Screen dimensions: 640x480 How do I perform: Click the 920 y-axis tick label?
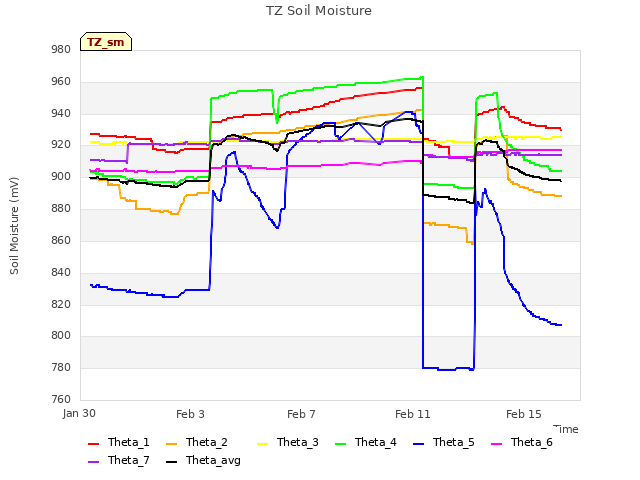point(61,145)
